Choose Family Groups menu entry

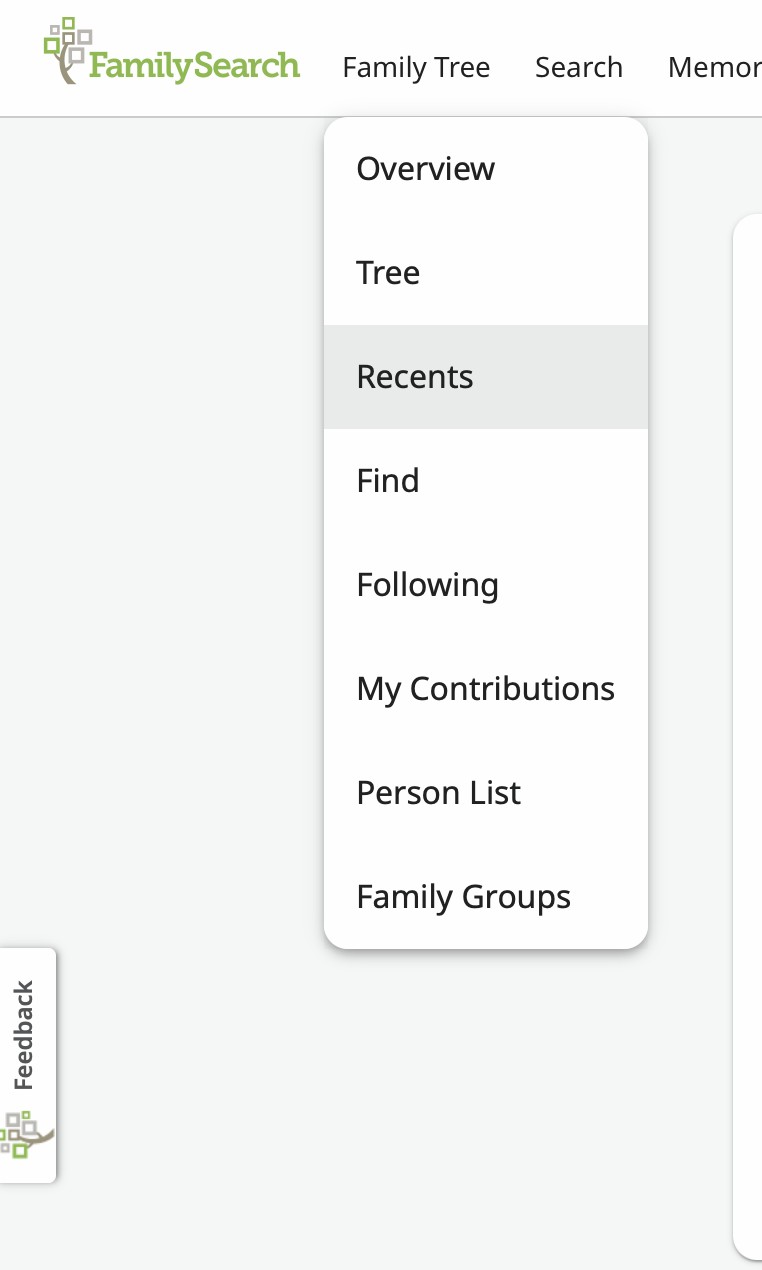pos(463,897)
